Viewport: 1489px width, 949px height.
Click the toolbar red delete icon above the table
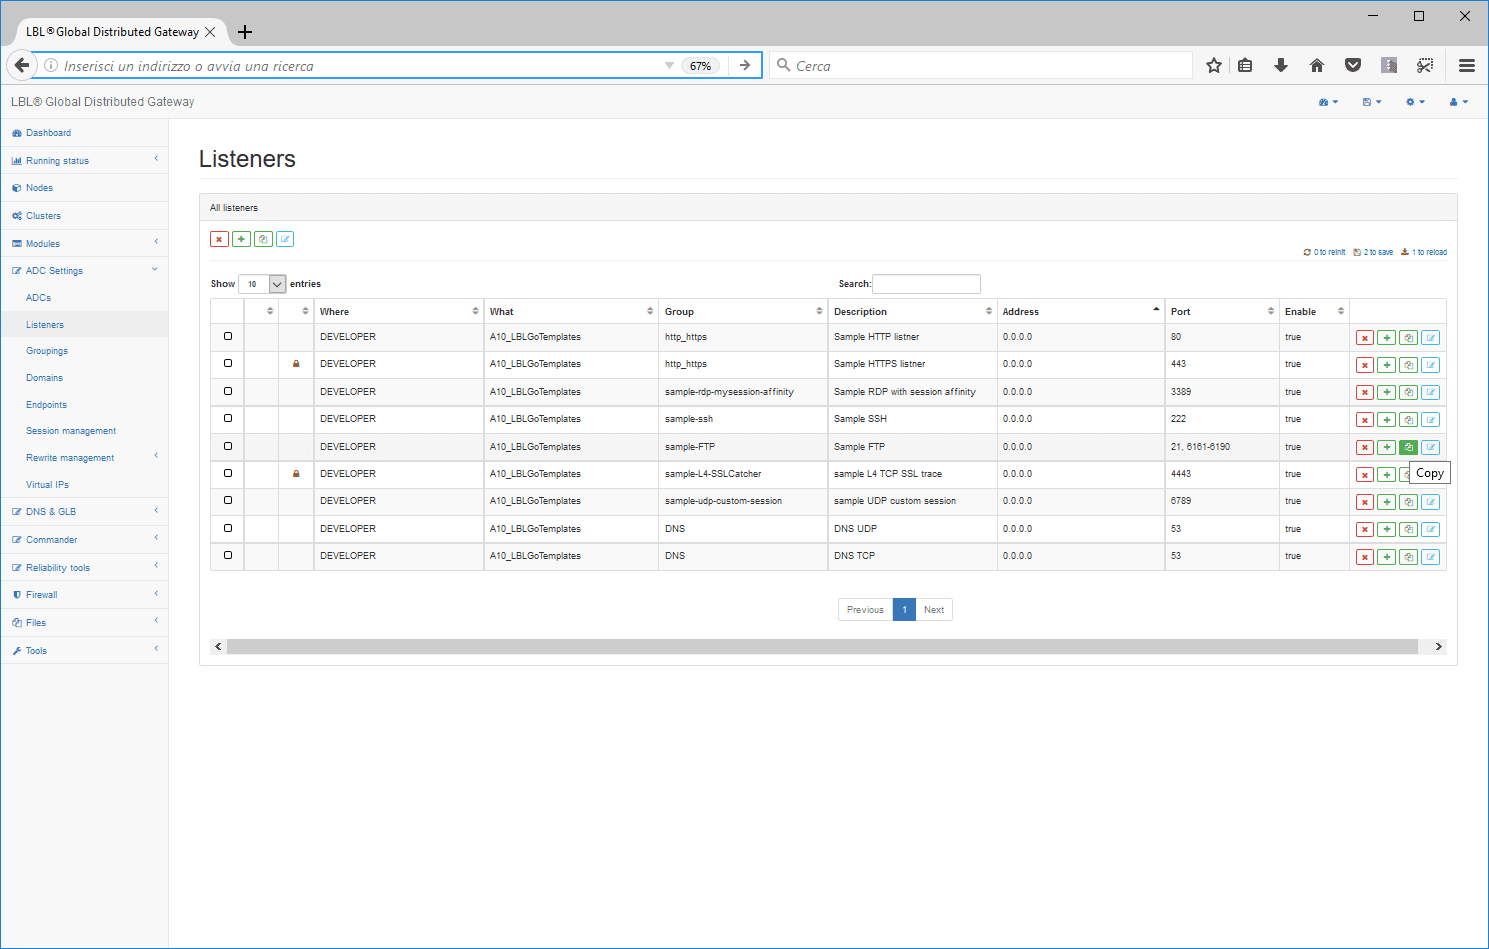pyautogui.click(x=219, y=239)
